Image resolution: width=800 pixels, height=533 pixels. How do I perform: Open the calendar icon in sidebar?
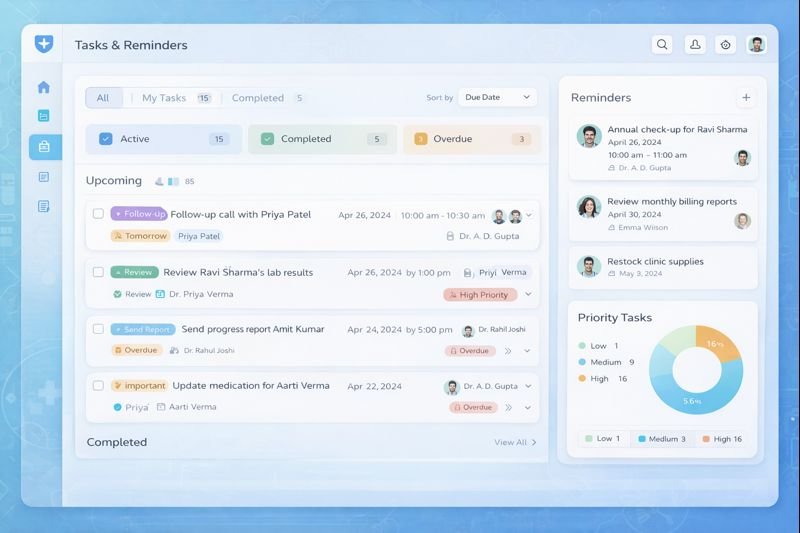44,116
